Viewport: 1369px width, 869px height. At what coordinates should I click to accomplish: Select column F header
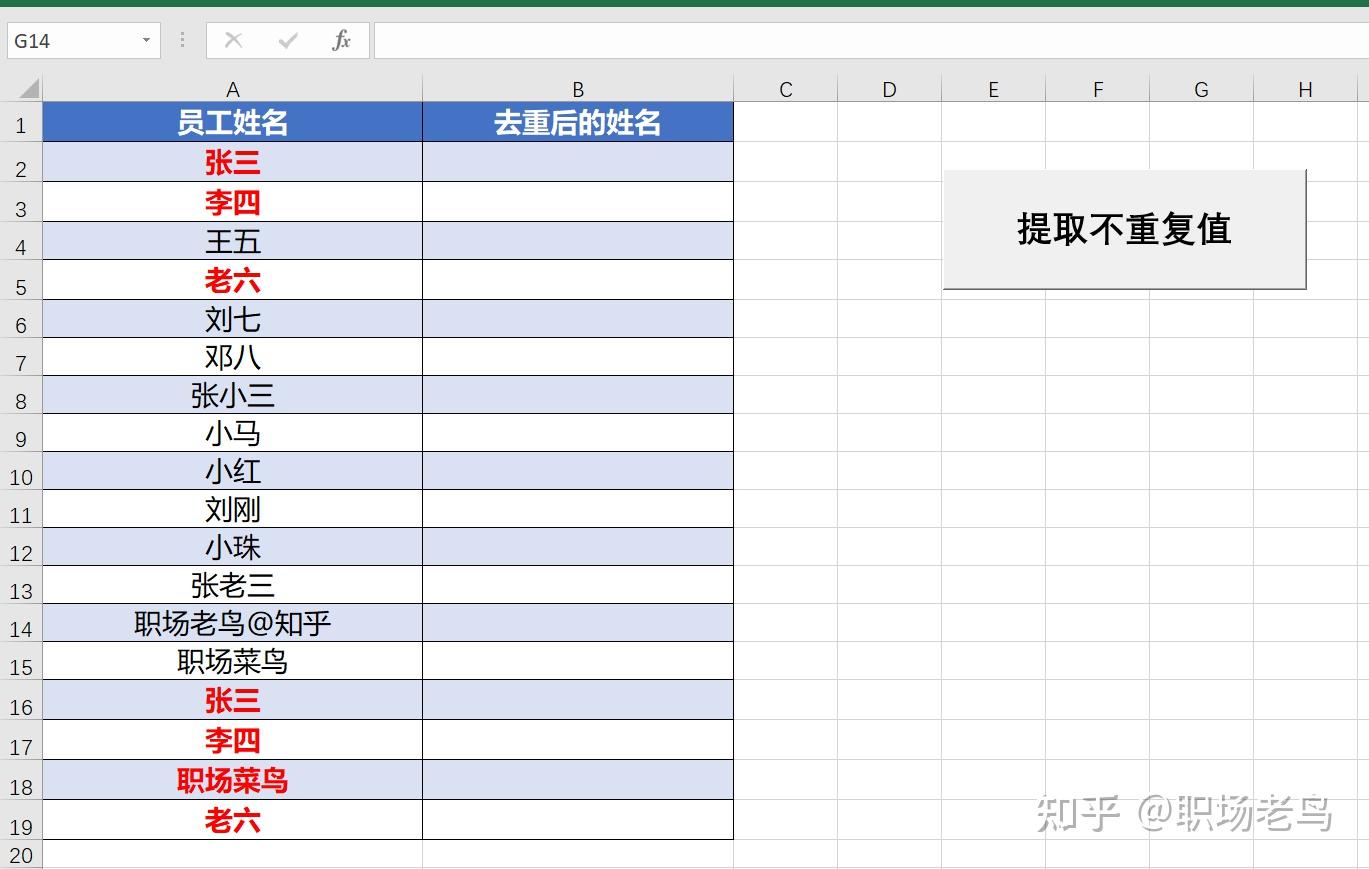pyautogui.click(x=1098, y=89)
